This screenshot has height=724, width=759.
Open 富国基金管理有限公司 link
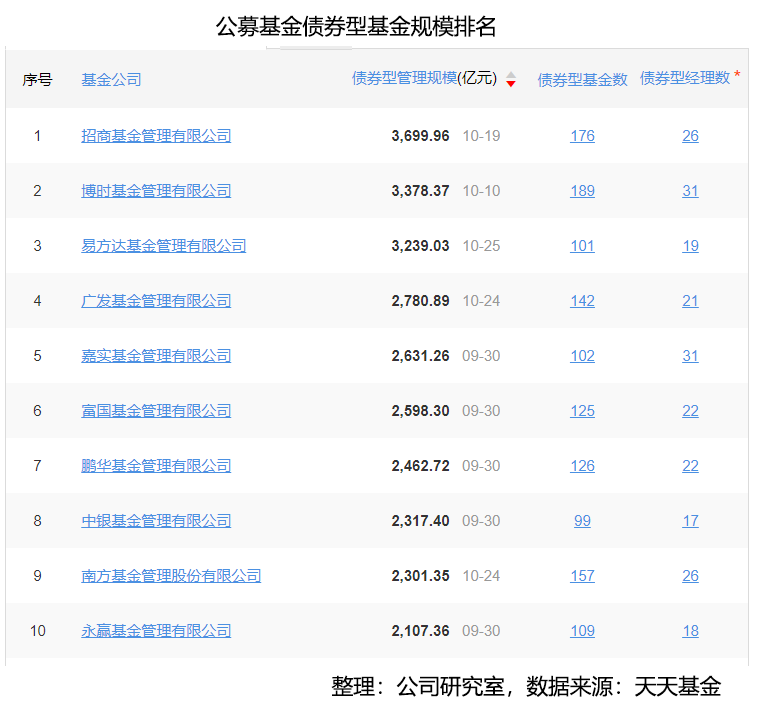[x=156, y=411]
